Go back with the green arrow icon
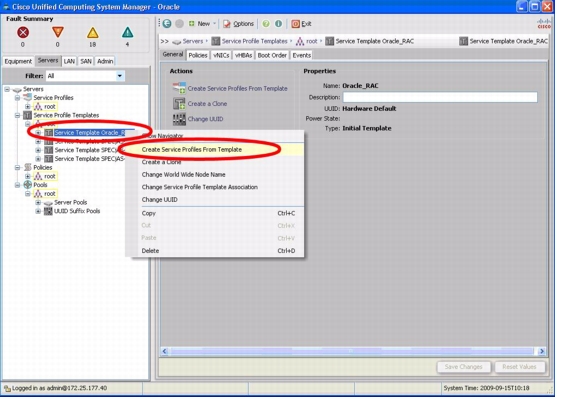573x407 pixels. coord(167,24)
